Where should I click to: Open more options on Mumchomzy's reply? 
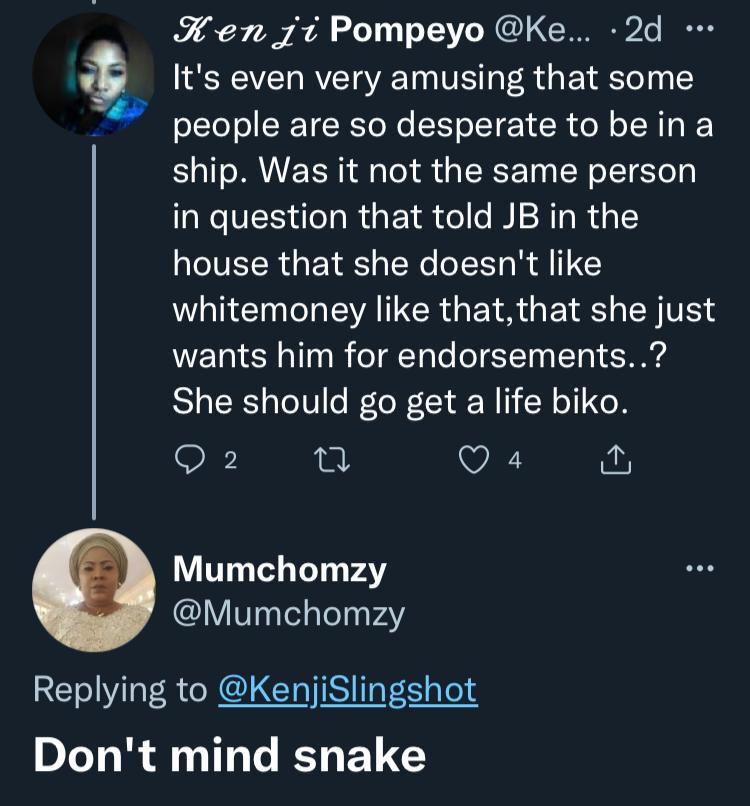point(700,568)
